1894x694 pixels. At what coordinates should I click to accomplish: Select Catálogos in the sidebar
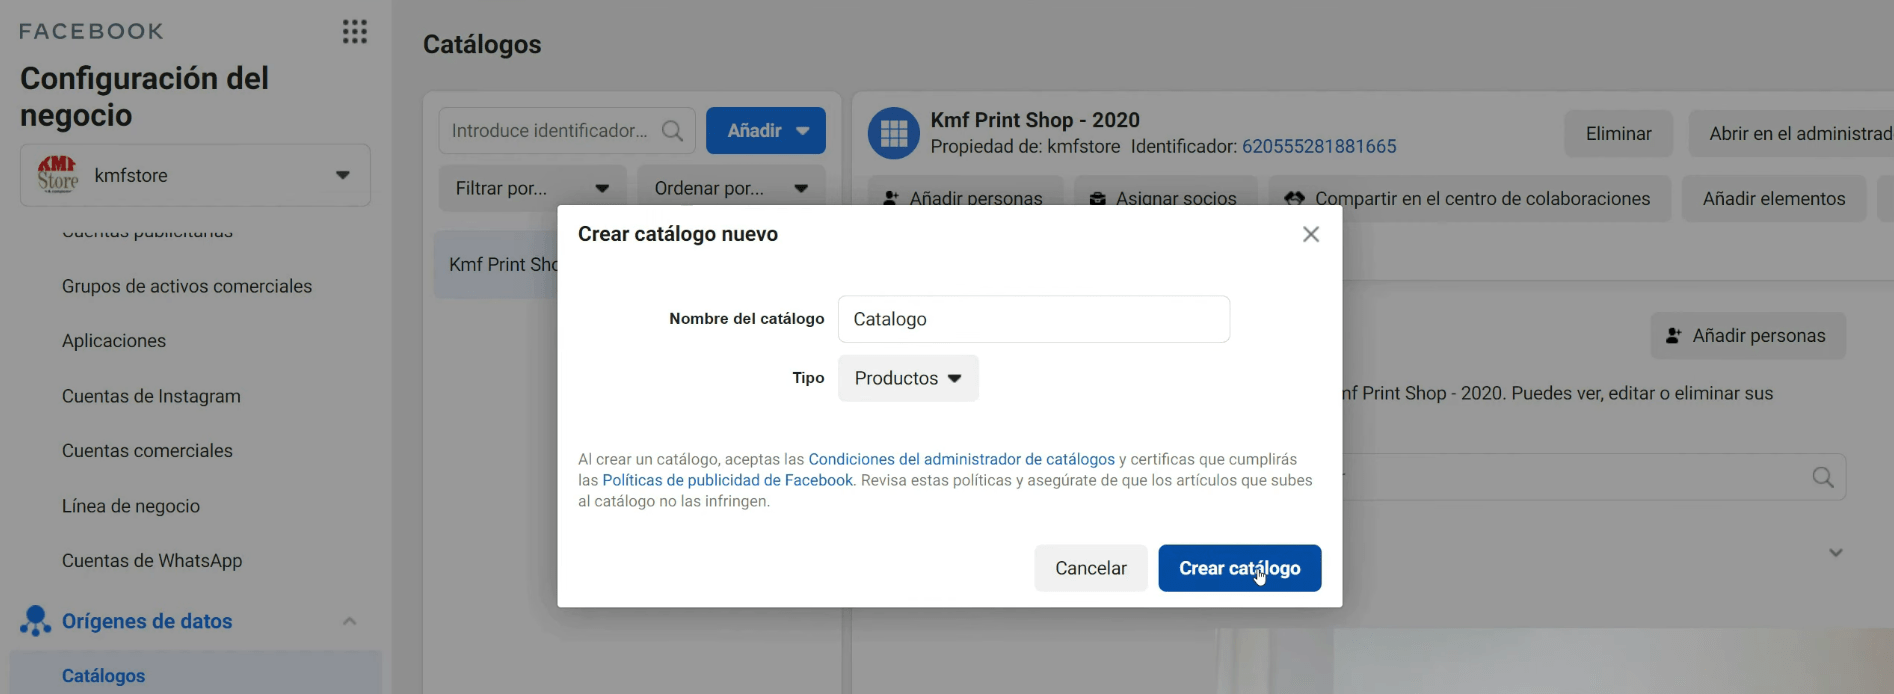point(196,676)
